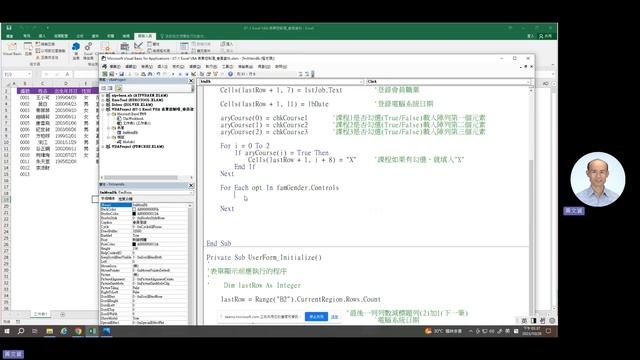This screenshot has width=640, height=360.
Task: Click the BorderColor property color swatch
Action: (x=134, y=213)
